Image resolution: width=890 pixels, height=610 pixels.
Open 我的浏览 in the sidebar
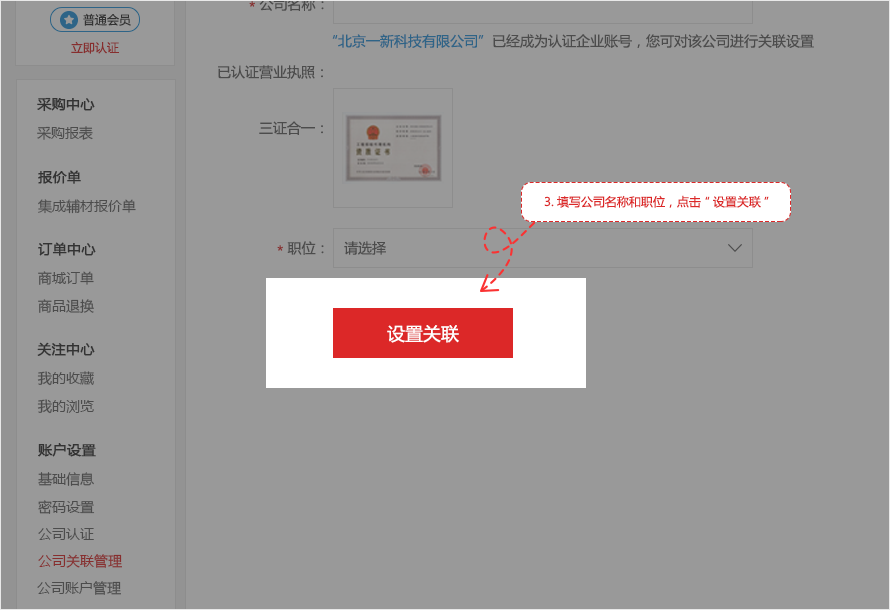(x=65, y=406)
